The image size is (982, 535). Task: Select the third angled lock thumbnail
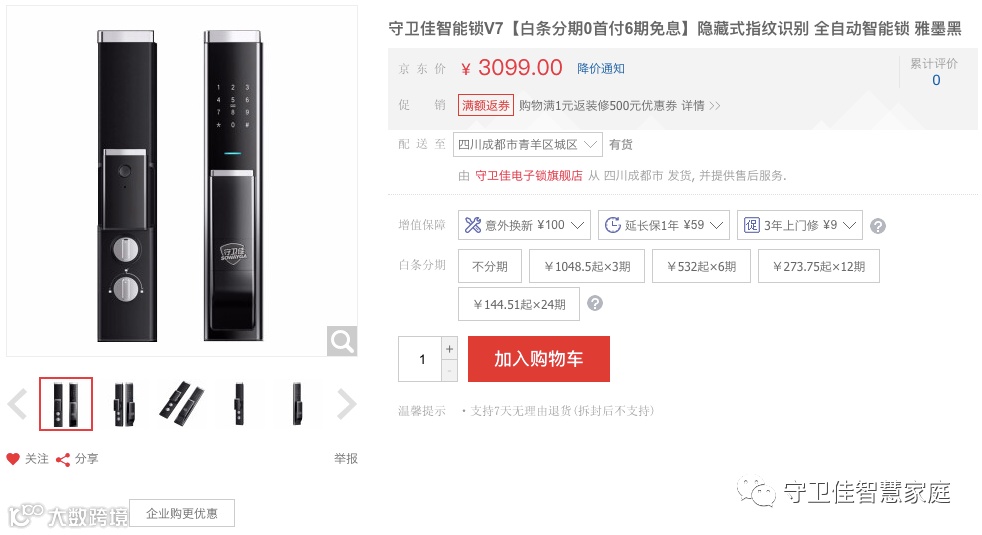(182, 403)
